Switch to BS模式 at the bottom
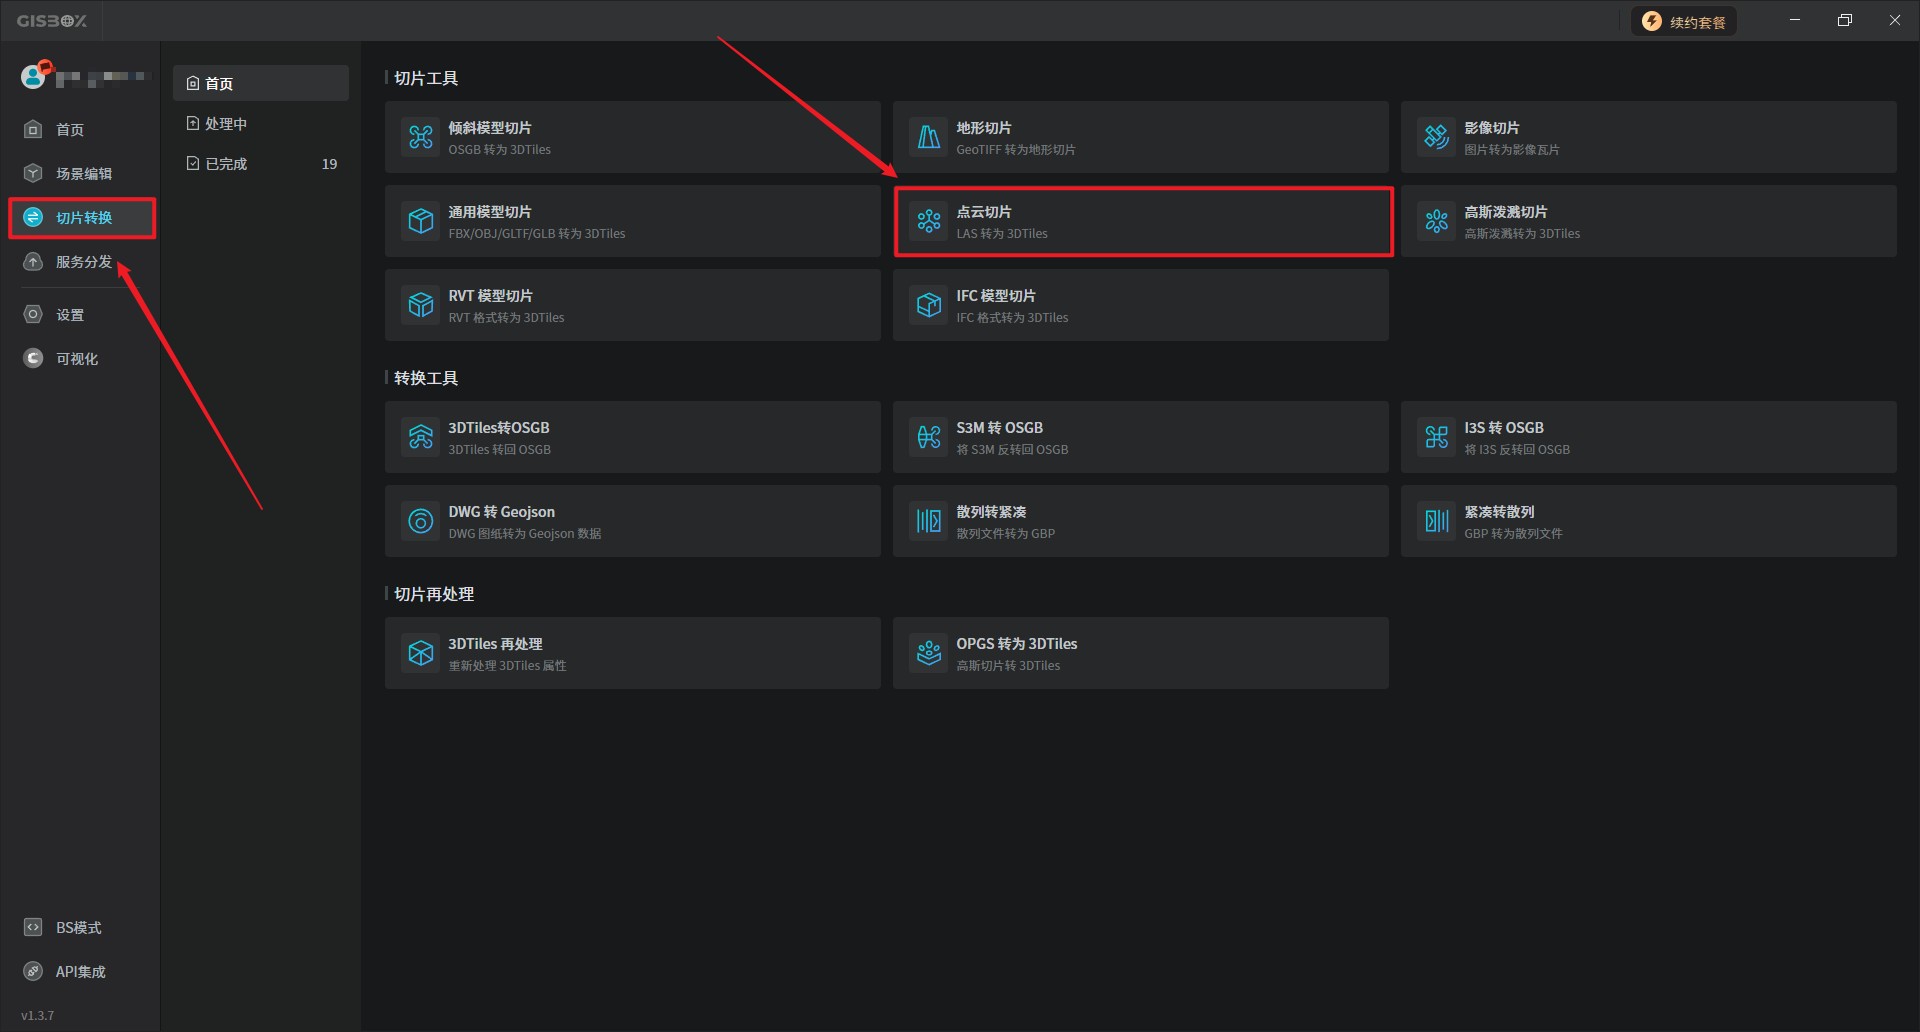Screen dimensions: 1920x1032 [x=78, y=928]
